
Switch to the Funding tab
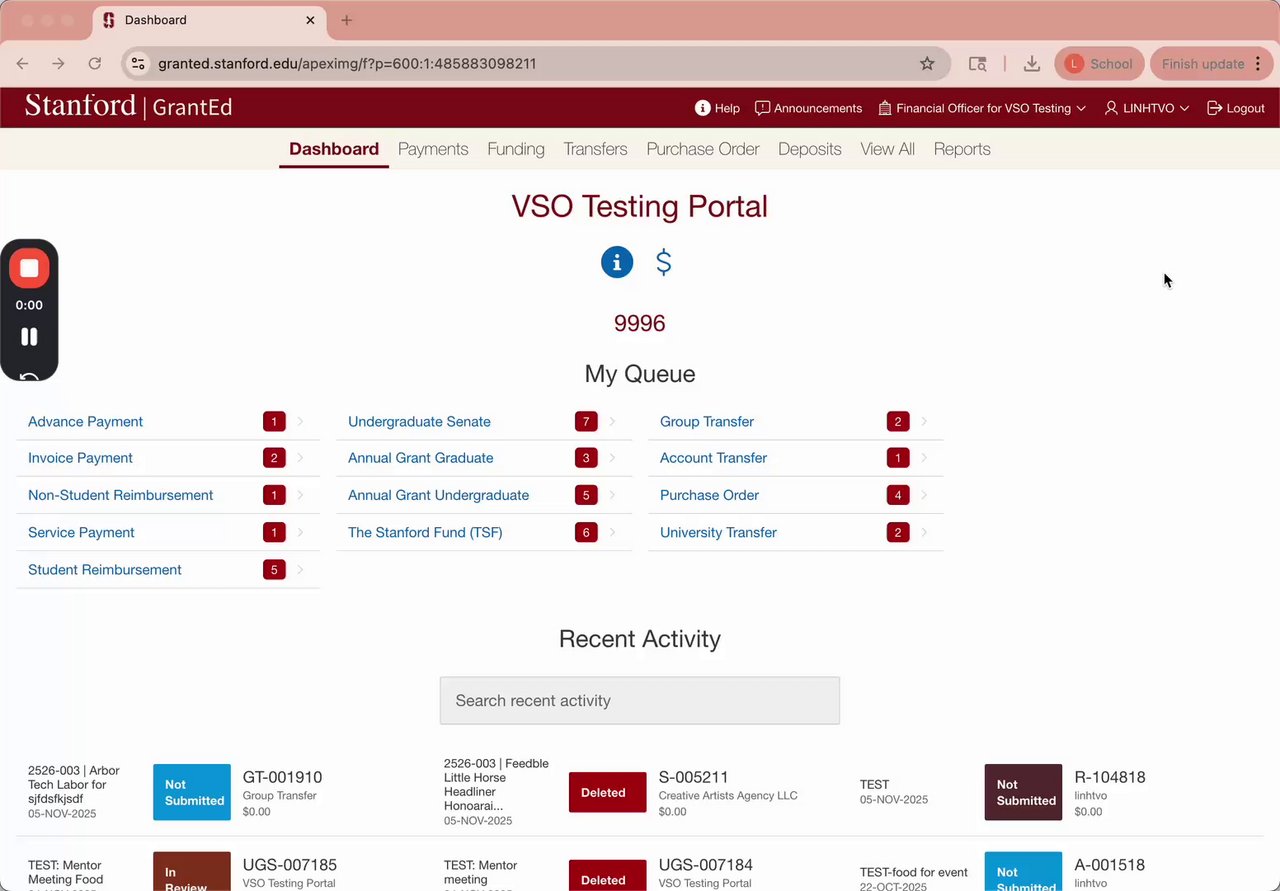point(516,149)
